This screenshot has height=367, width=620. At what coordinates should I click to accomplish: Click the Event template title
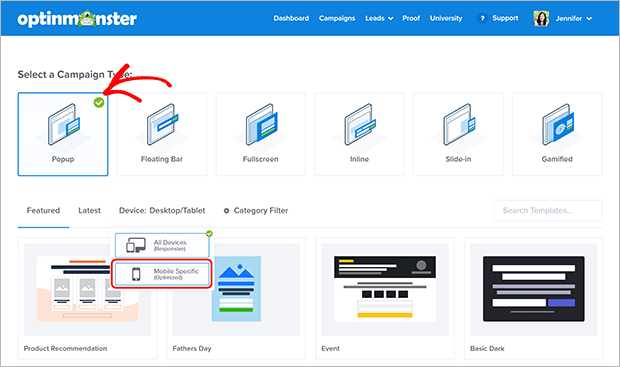330,348
